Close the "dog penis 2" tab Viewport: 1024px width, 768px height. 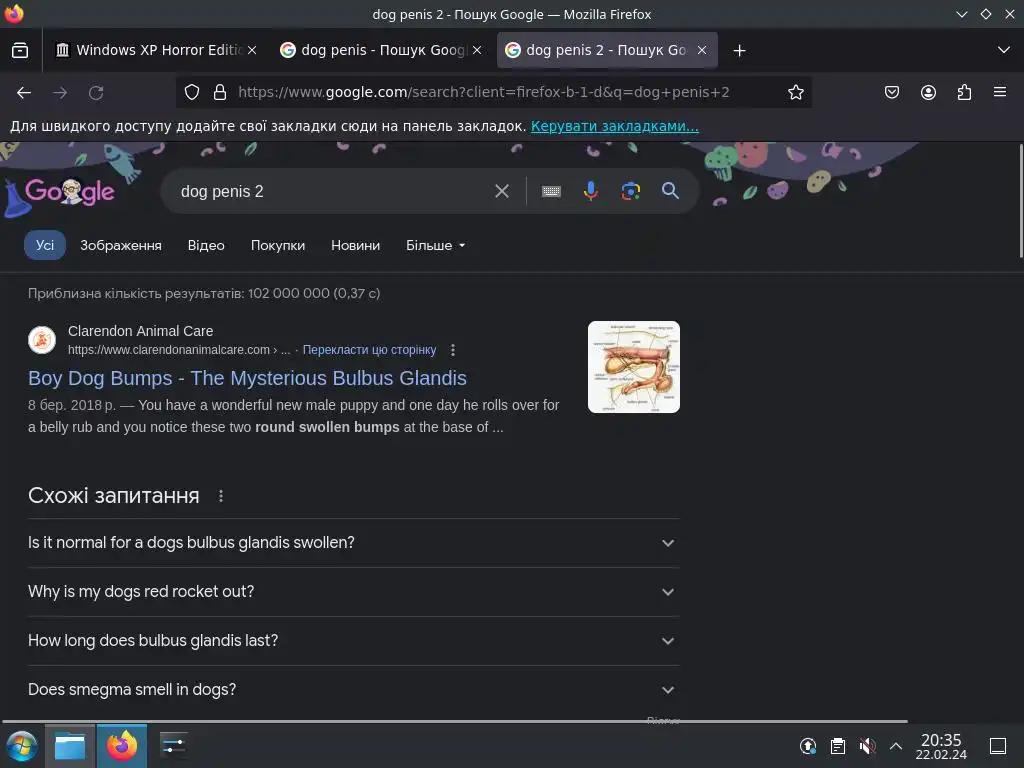pos(701,50)
